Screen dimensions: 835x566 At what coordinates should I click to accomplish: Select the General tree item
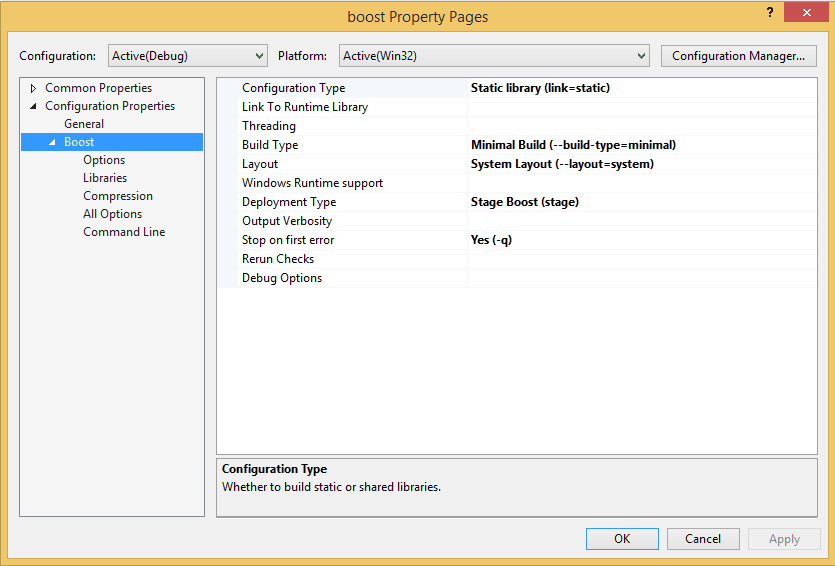84,124
